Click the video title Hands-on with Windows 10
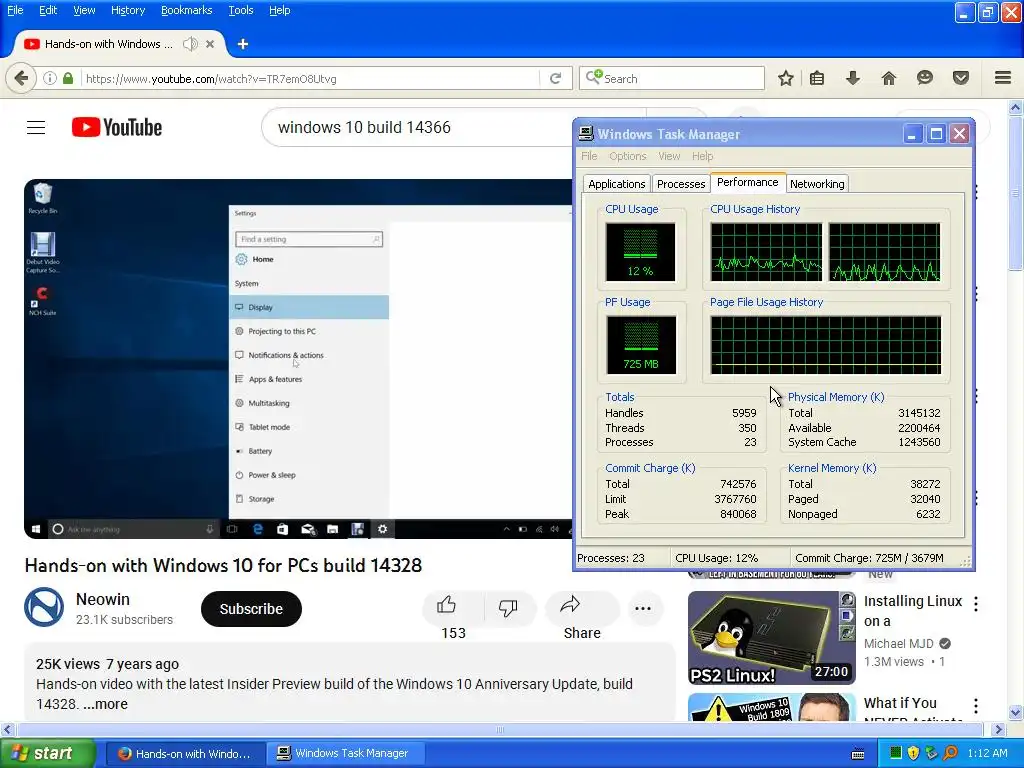This screenshot has width=1024, height=768. [223, 565]
